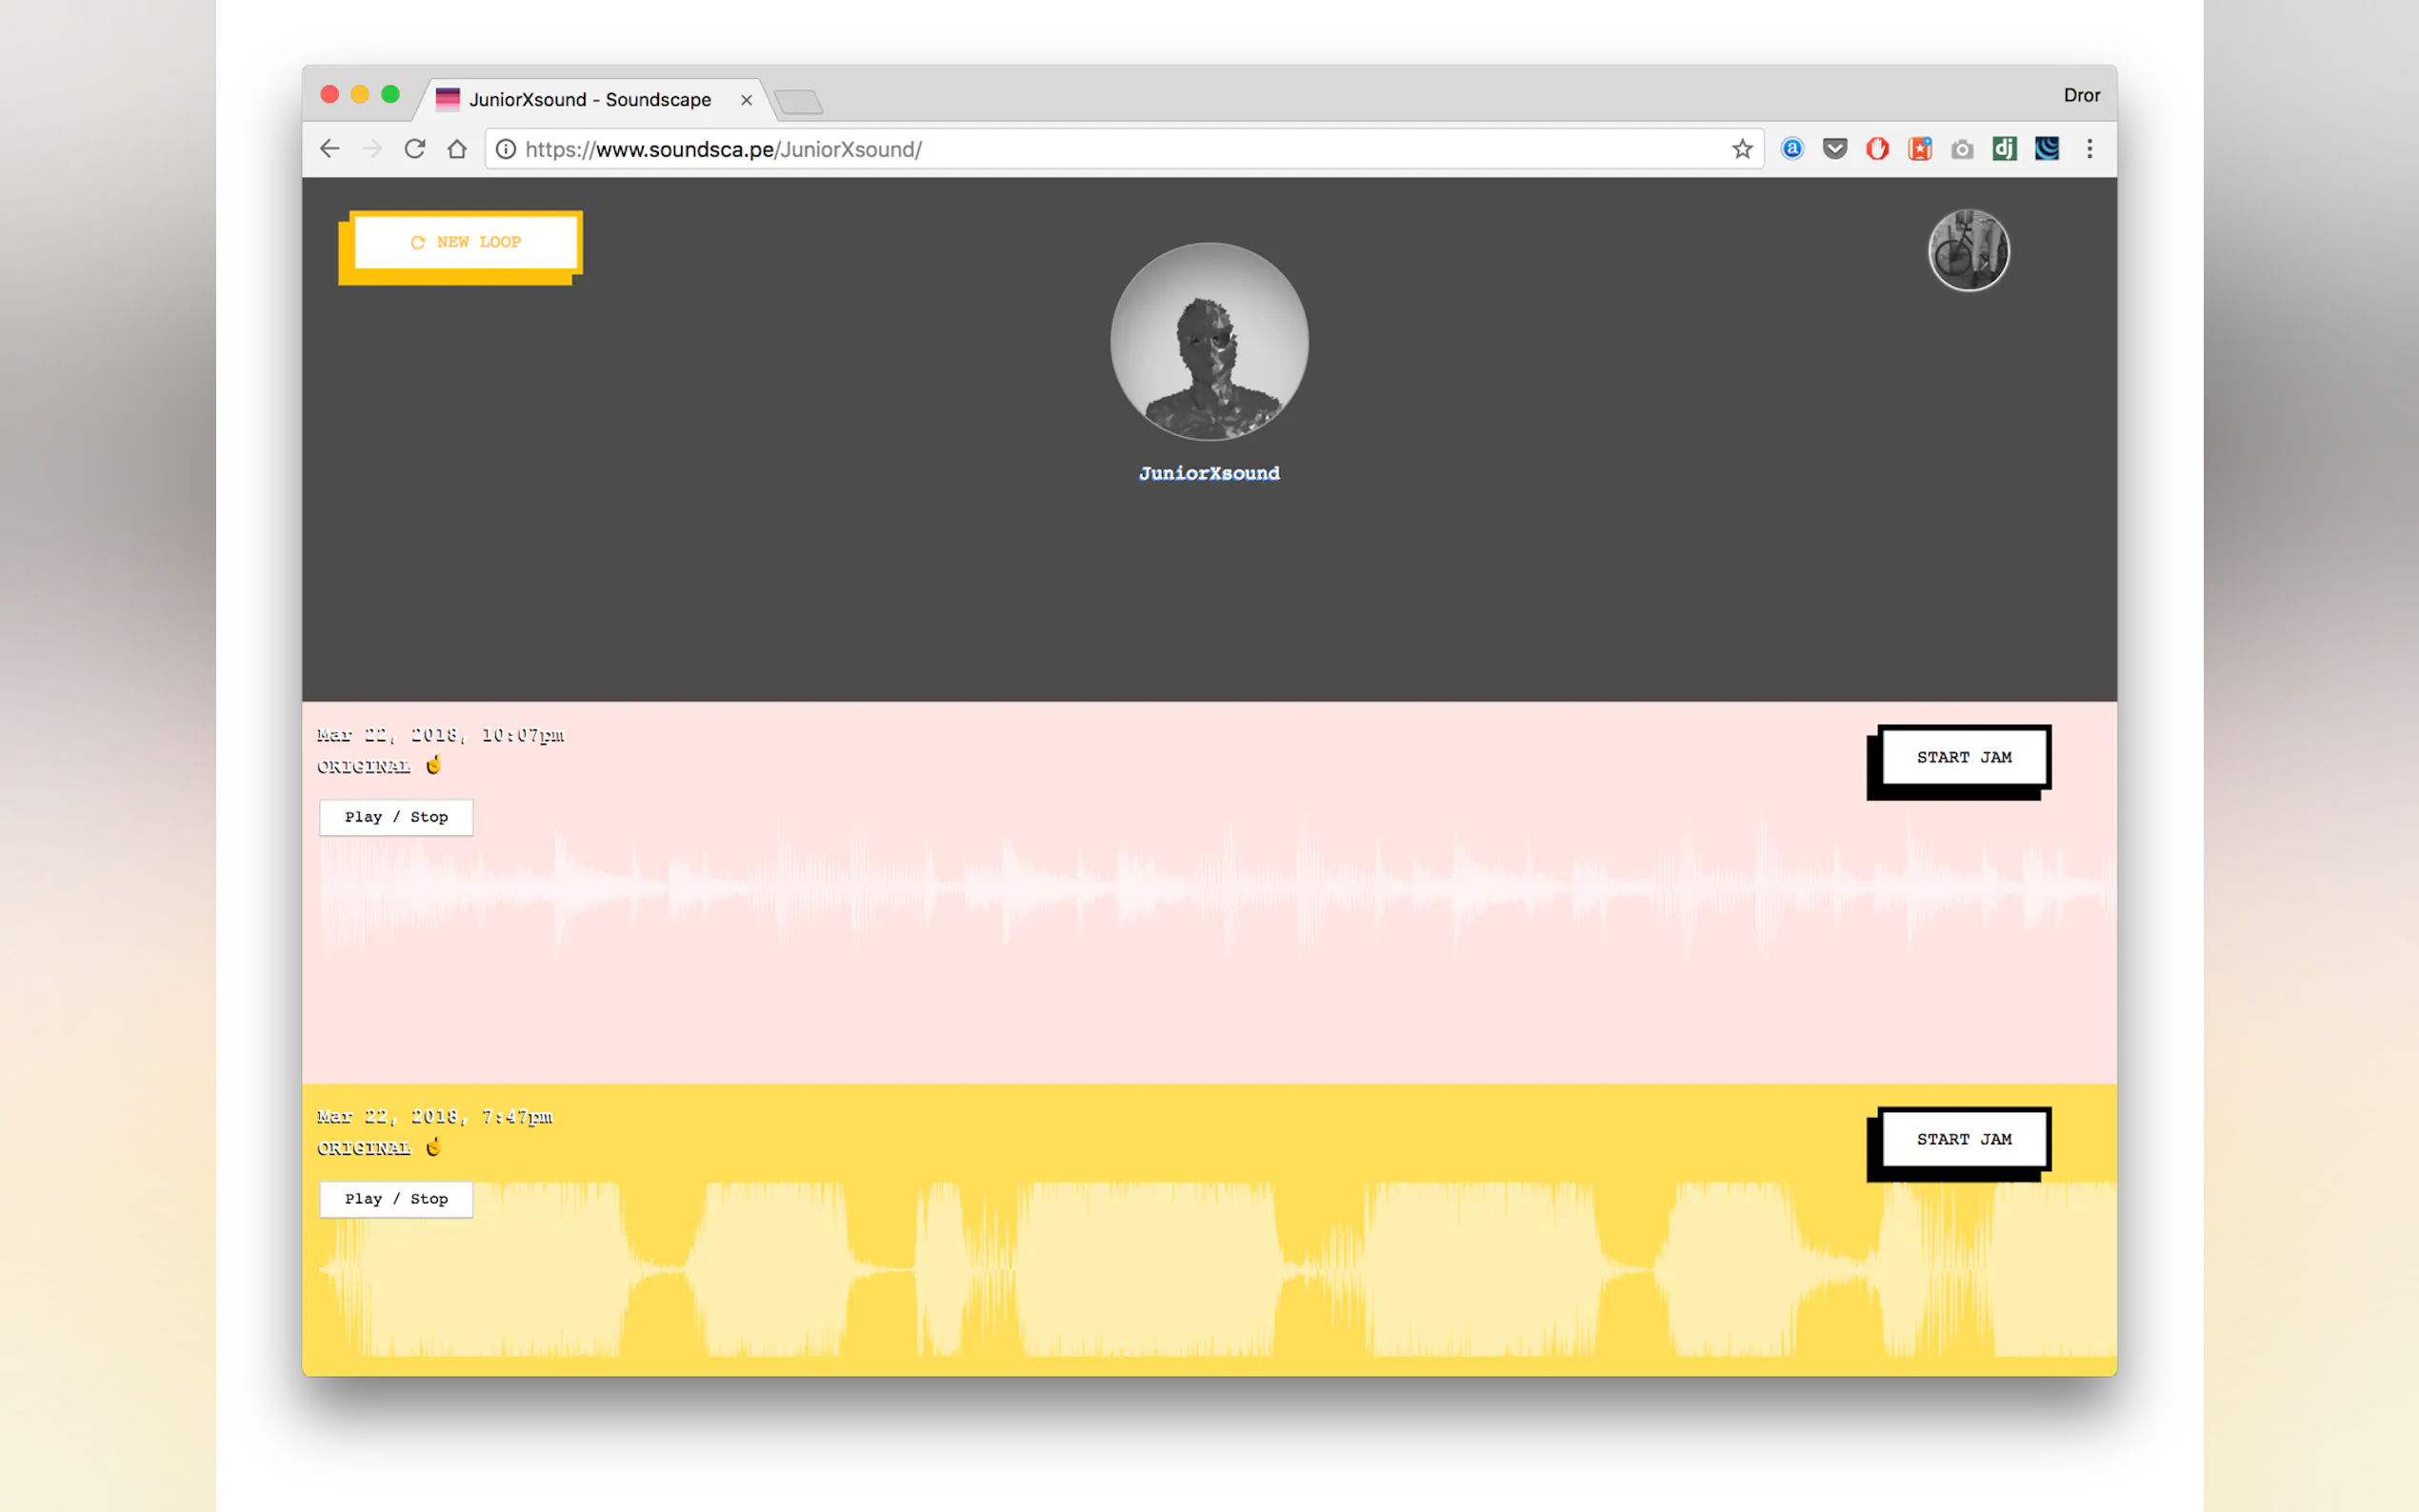Screen dimensions: 2419x1512
Task: Start jam on the 7:47pm loop
Action: click(1963, 1139)
